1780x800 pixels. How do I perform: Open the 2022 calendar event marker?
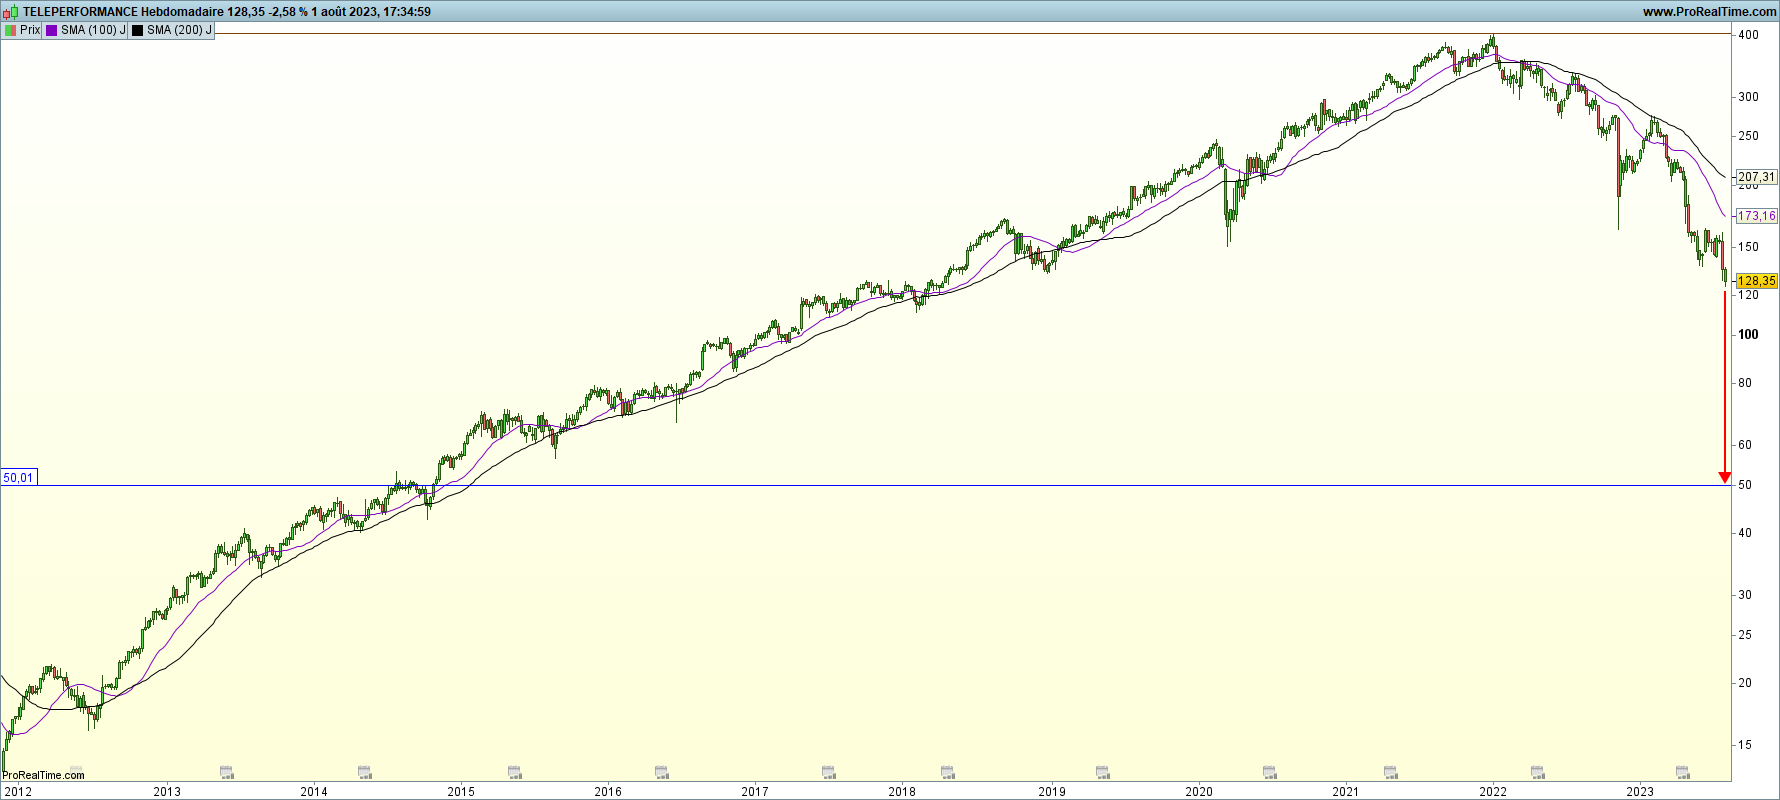pyautogui.click(x=1538, y=772)
